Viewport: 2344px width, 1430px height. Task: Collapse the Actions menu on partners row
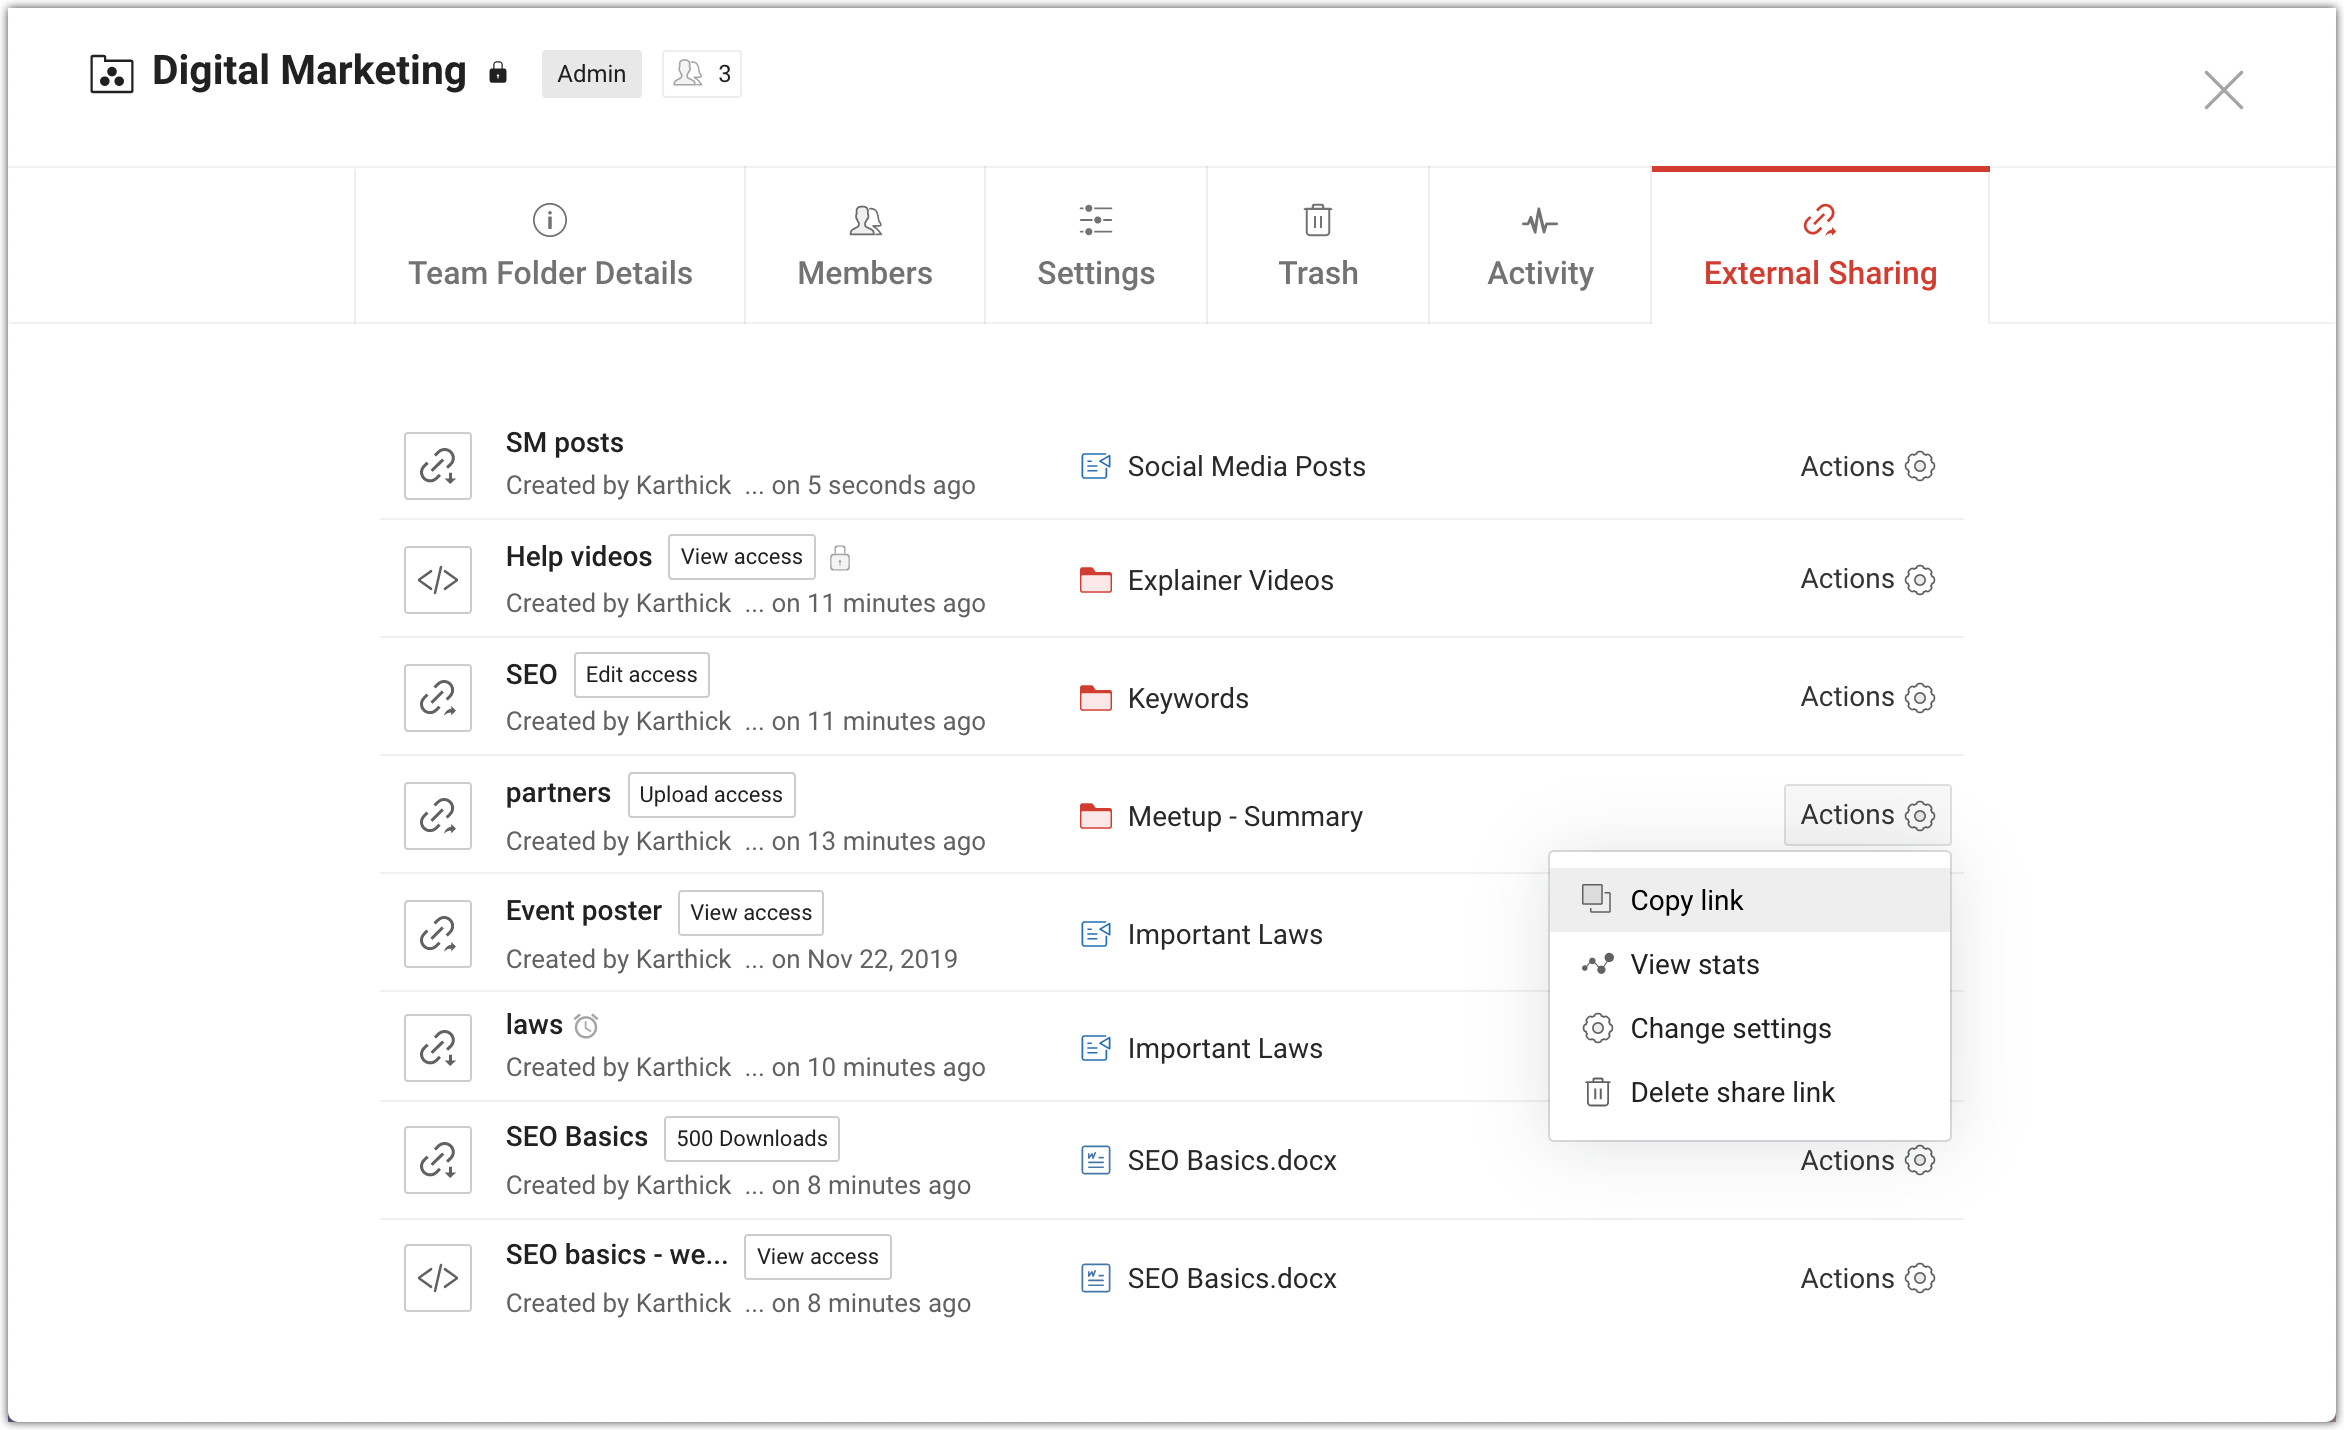pyautogui.click(x=1866, y=815)
